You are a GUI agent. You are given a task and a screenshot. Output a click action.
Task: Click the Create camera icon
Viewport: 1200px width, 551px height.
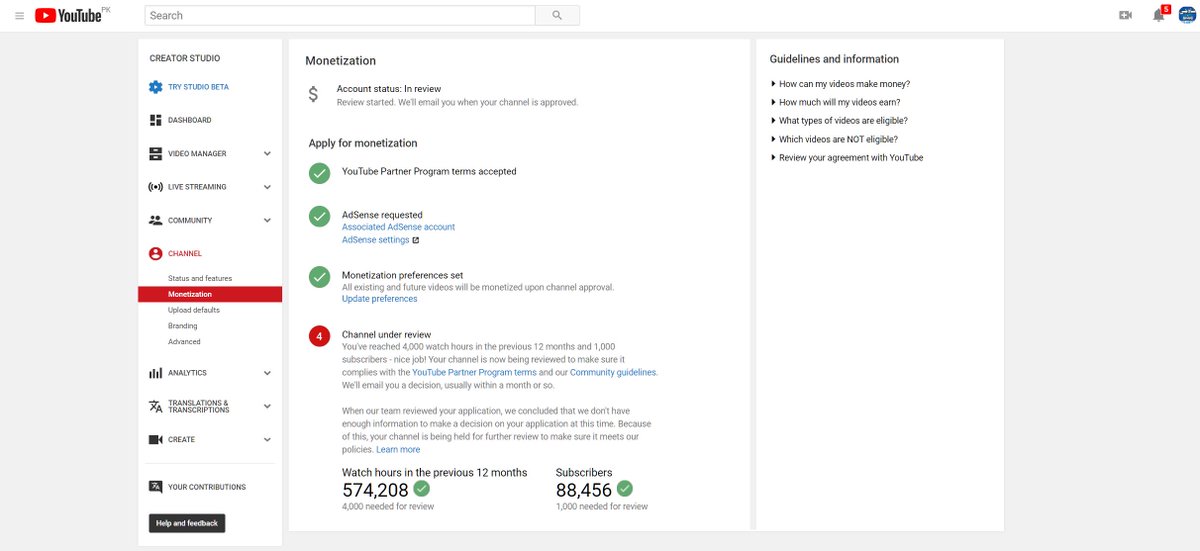(155, 440)
